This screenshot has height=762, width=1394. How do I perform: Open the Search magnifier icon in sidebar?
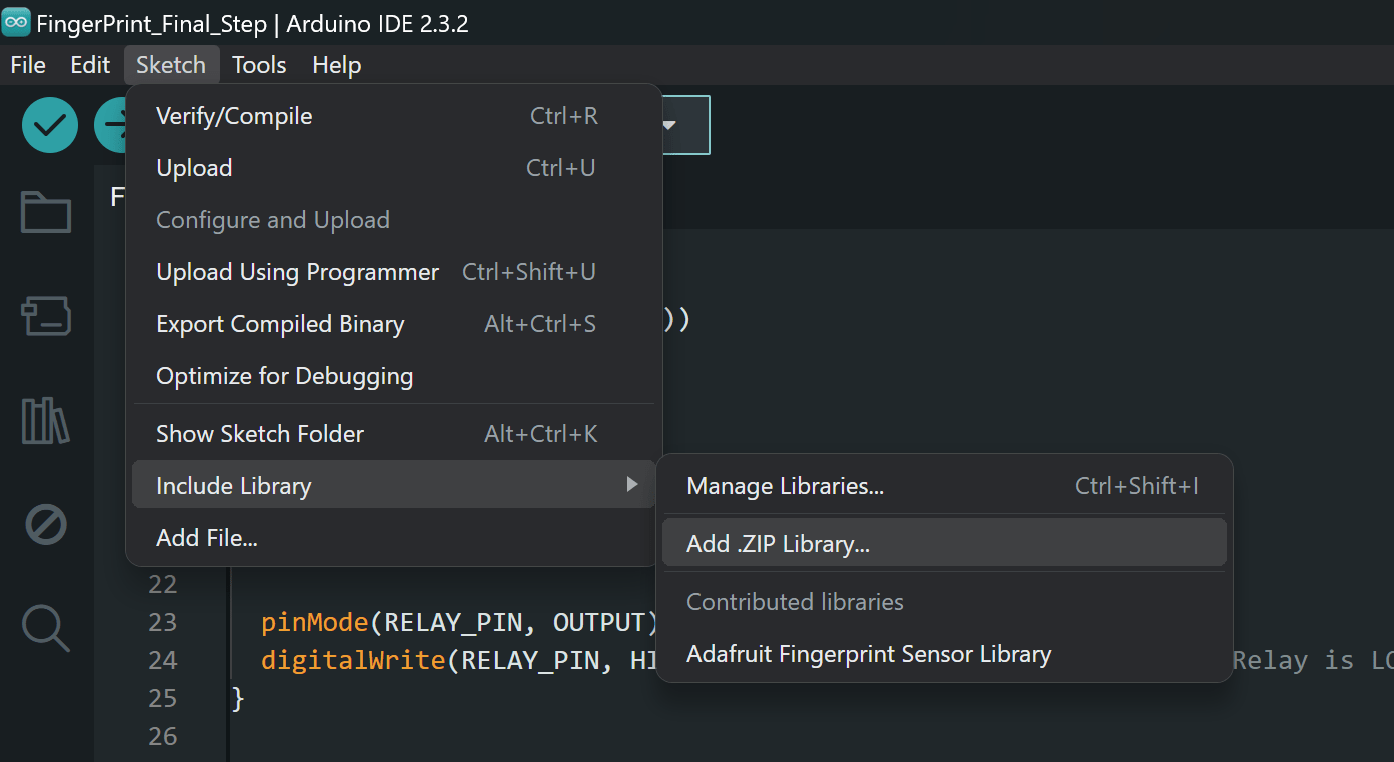tap(46, 628)
